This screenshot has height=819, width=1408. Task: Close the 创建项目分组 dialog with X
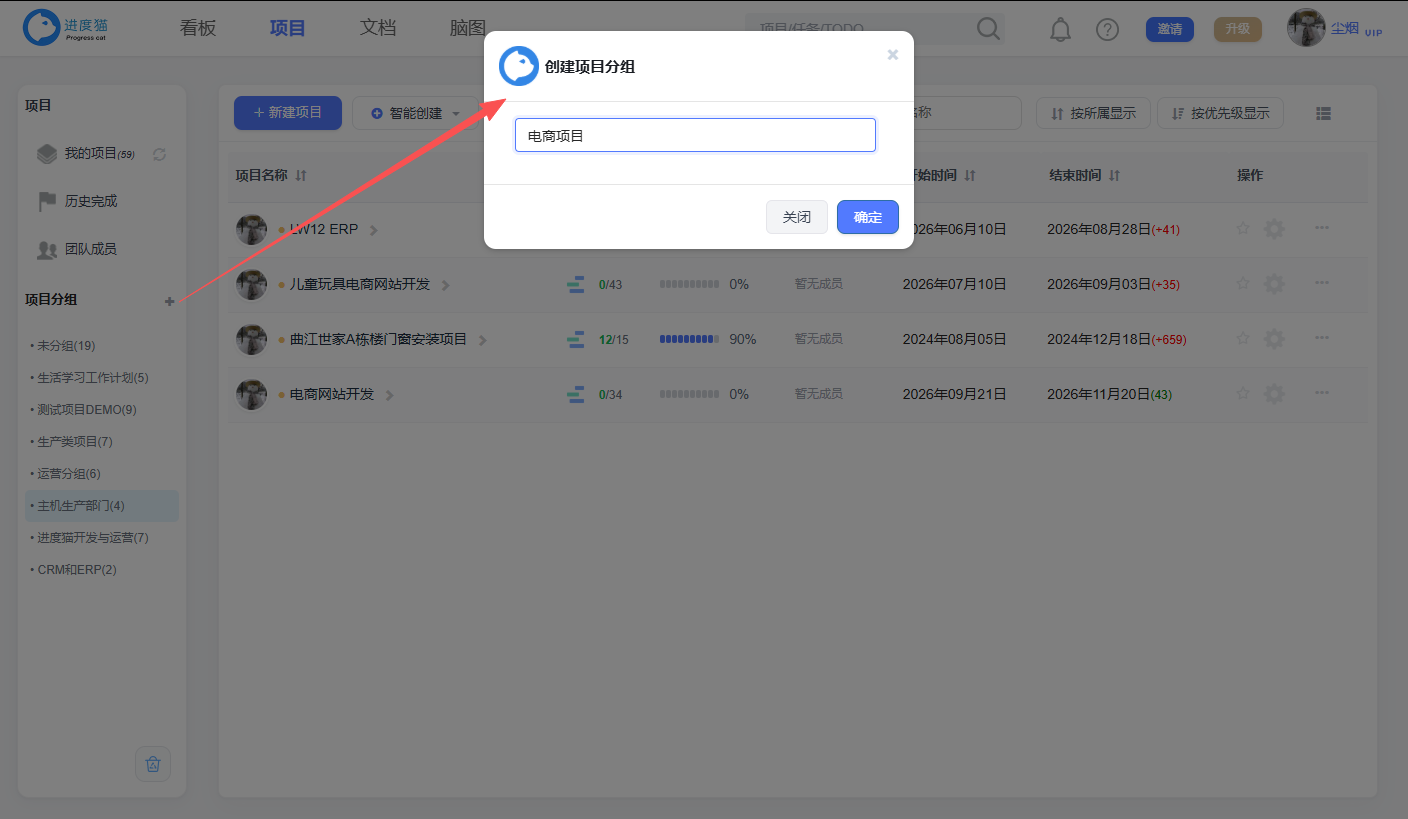pos(893,55)
